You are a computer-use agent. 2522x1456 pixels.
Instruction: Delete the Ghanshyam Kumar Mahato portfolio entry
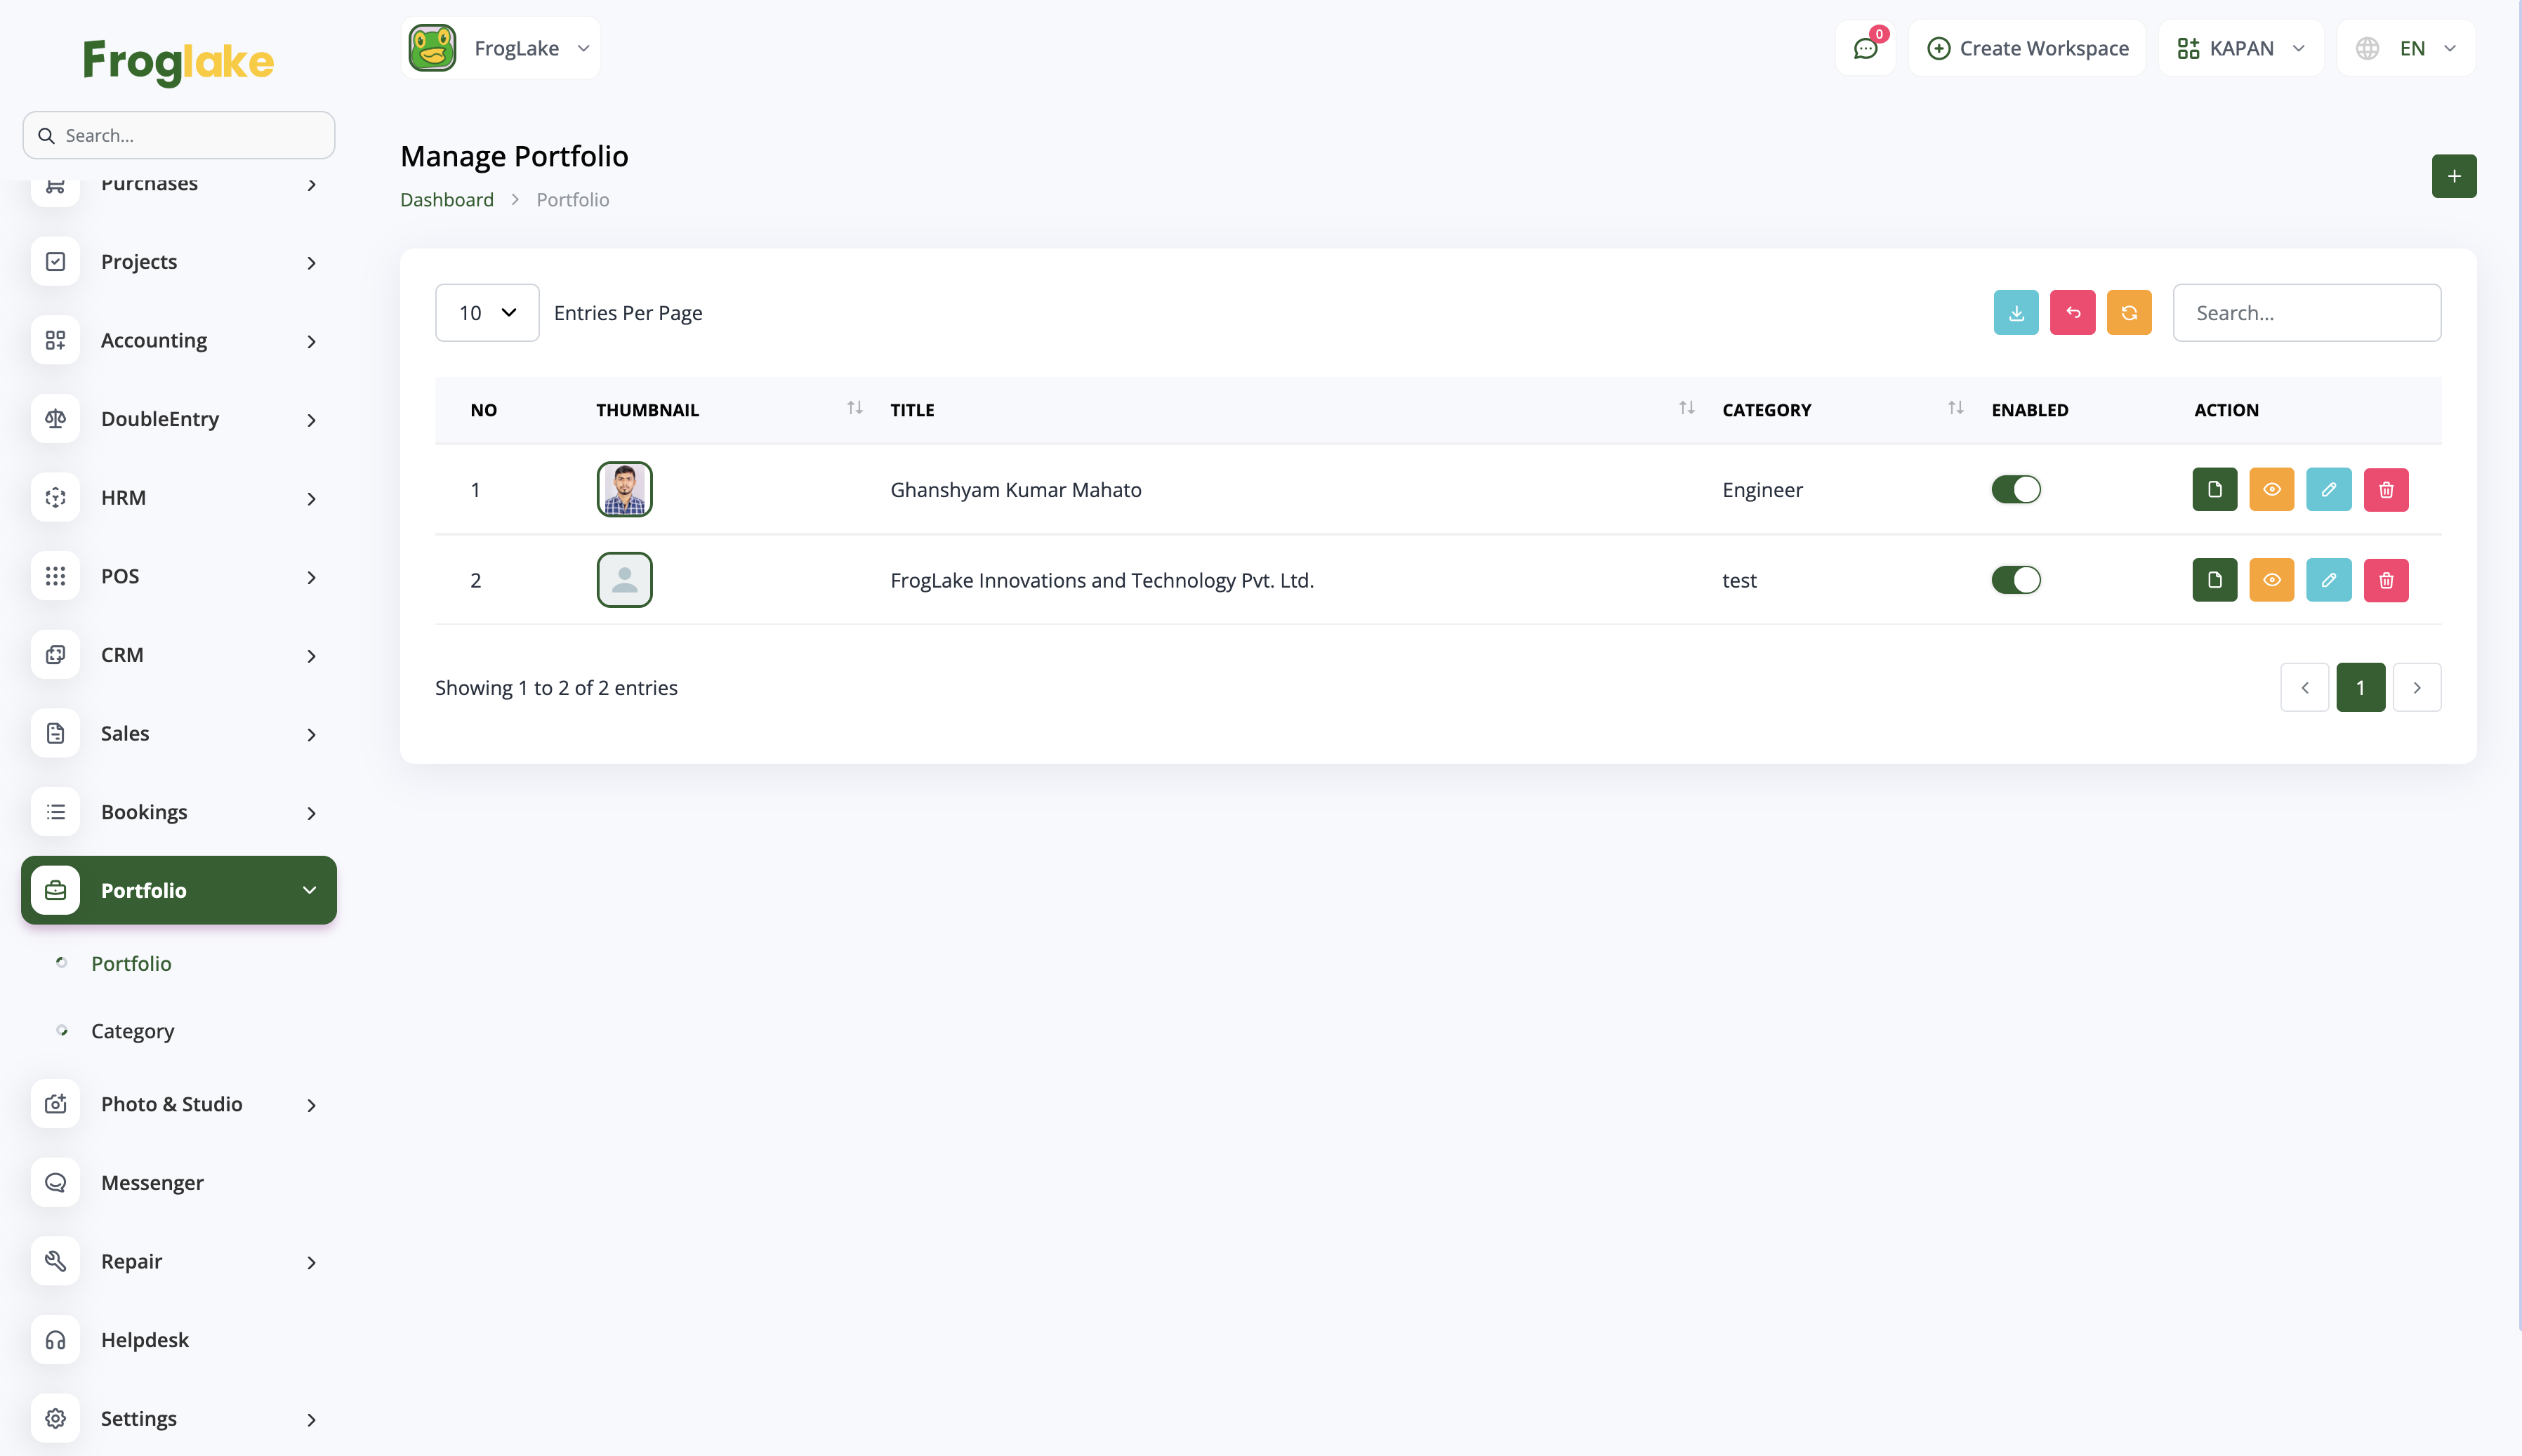pyautogui.click(x=2385, y=490)
